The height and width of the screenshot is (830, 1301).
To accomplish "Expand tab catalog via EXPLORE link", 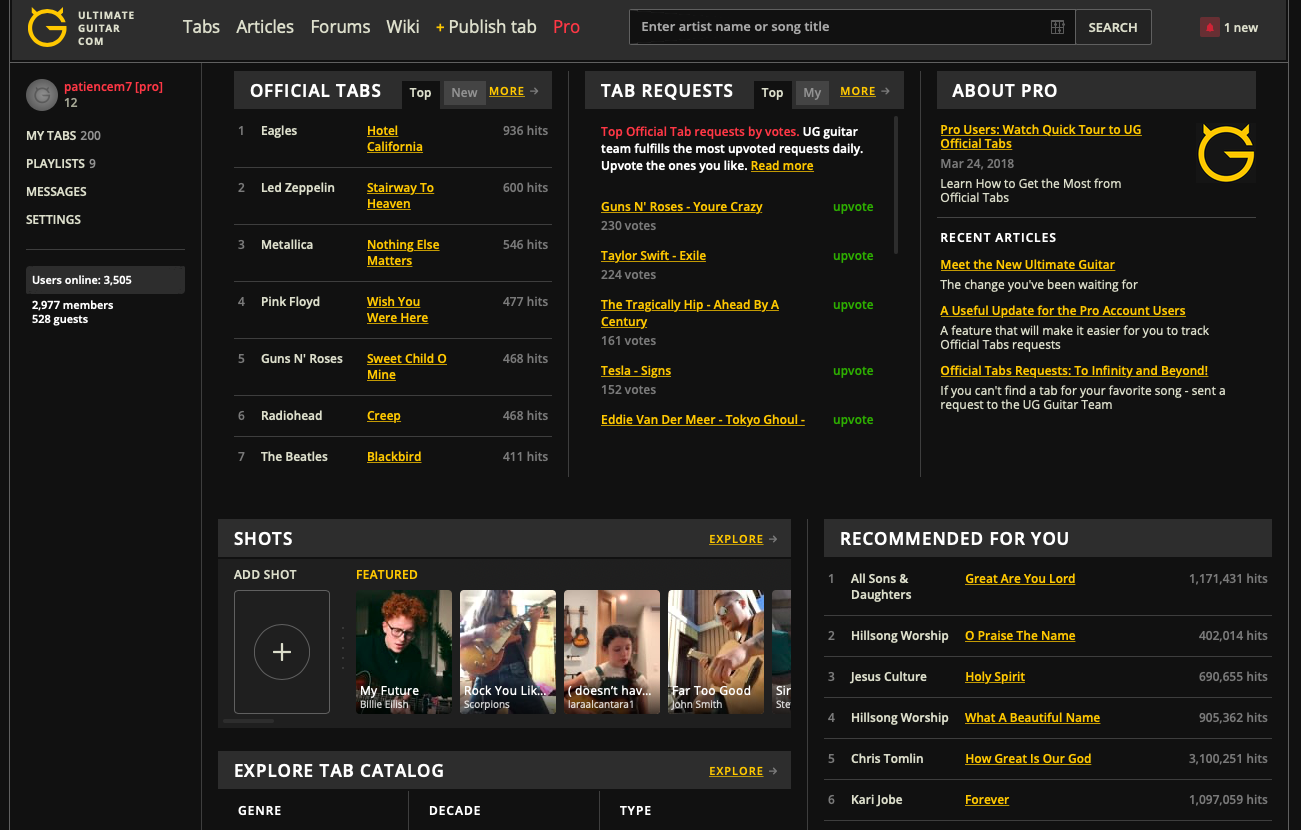I will 736,771.
